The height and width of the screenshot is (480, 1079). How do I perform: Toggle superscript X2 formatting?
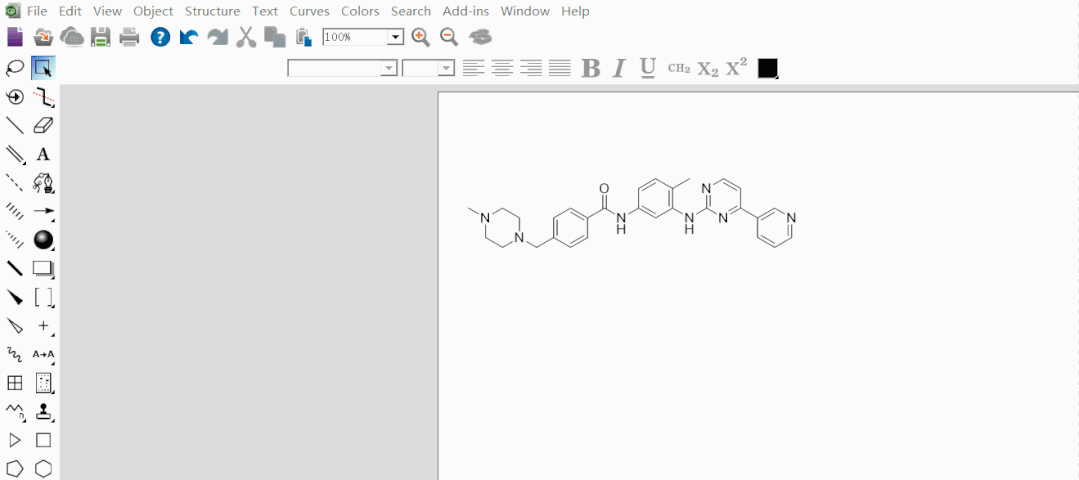(736, 67)
